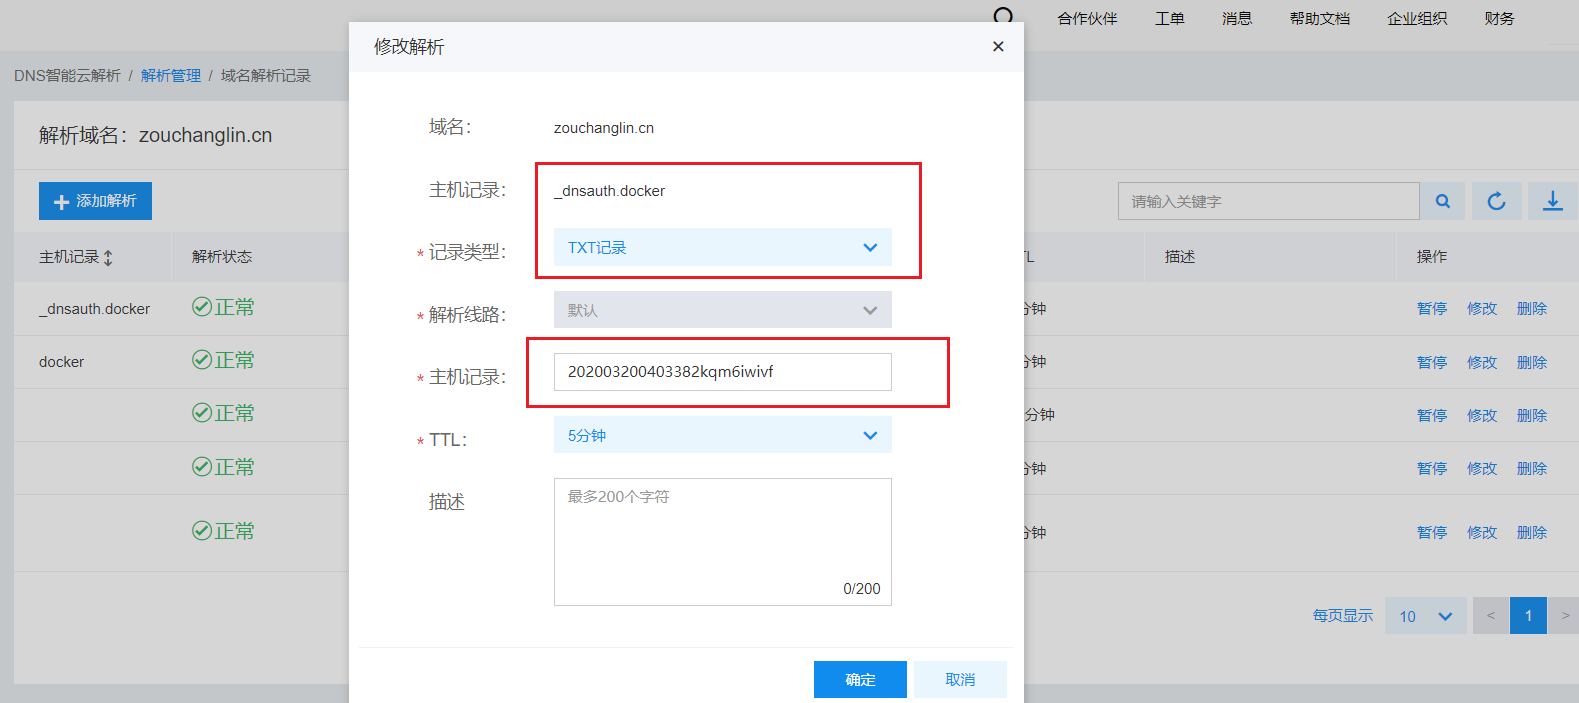Open the 帮助文档 menu item

(x=1319, y=19)
